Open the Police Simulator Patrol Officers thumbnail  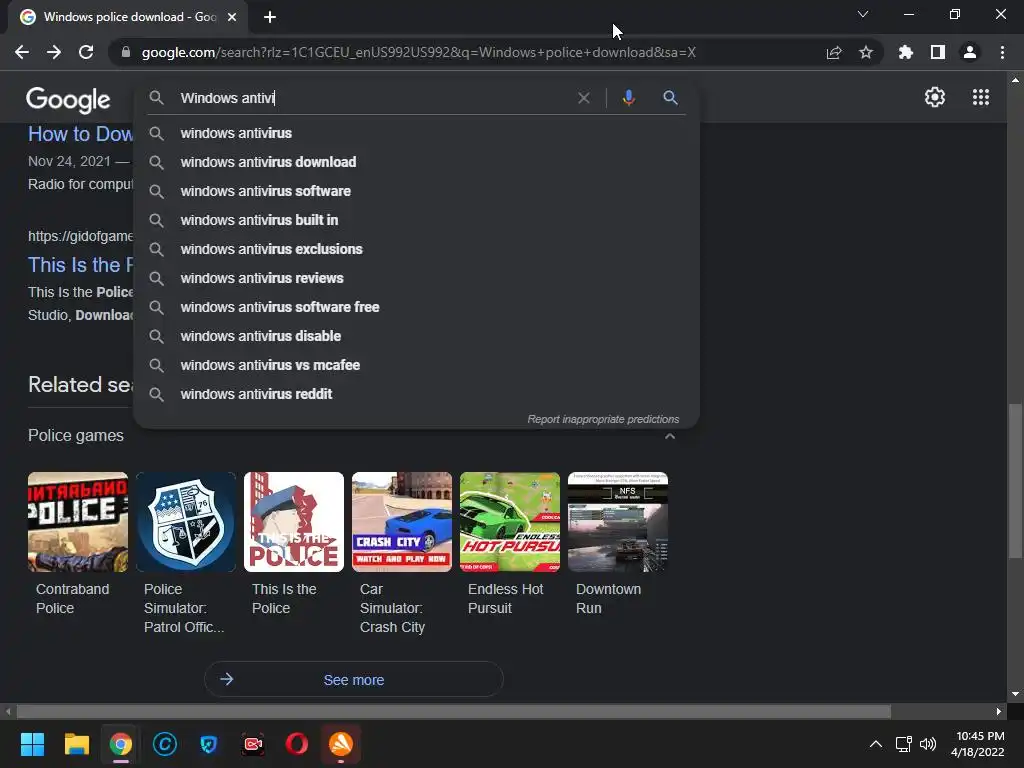(x=185, y=522)
